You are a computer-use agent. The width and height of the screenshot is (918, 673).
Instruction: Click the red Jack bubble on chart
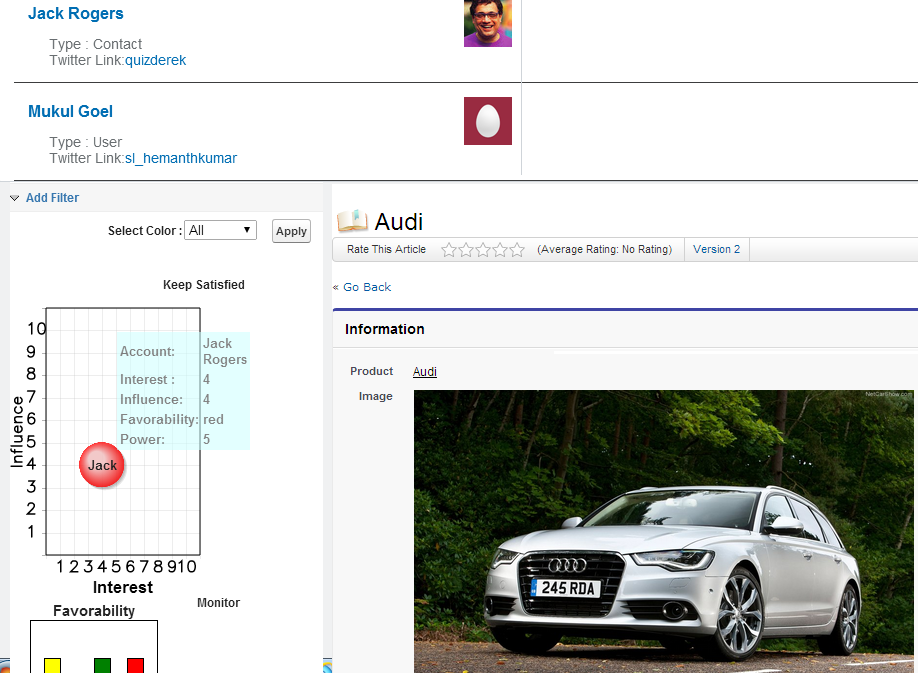(102, 465)
